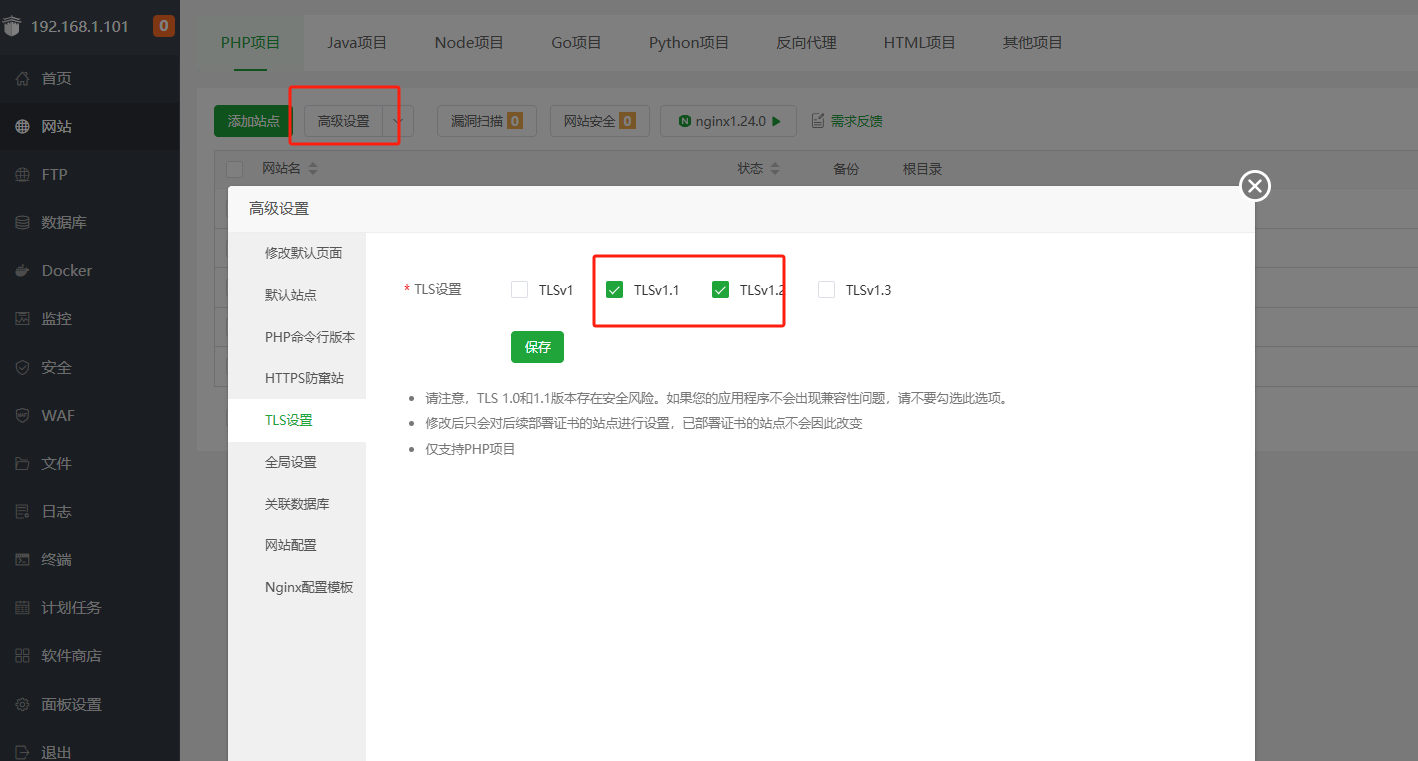Click the monitor icon beside 监控
The width and height of the screenshot is (1418, 761).
[22, 319]
